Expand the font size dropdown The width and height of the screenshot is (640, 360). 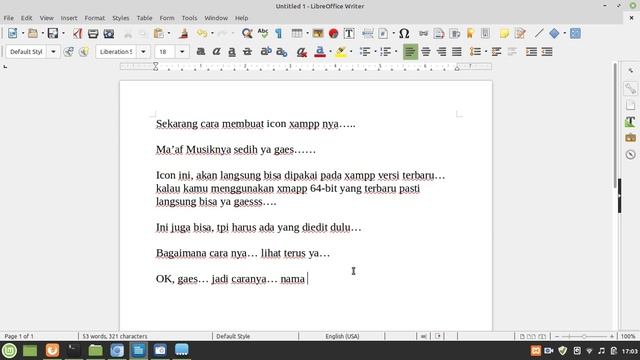pyautogui.click(x=182, y=52)
